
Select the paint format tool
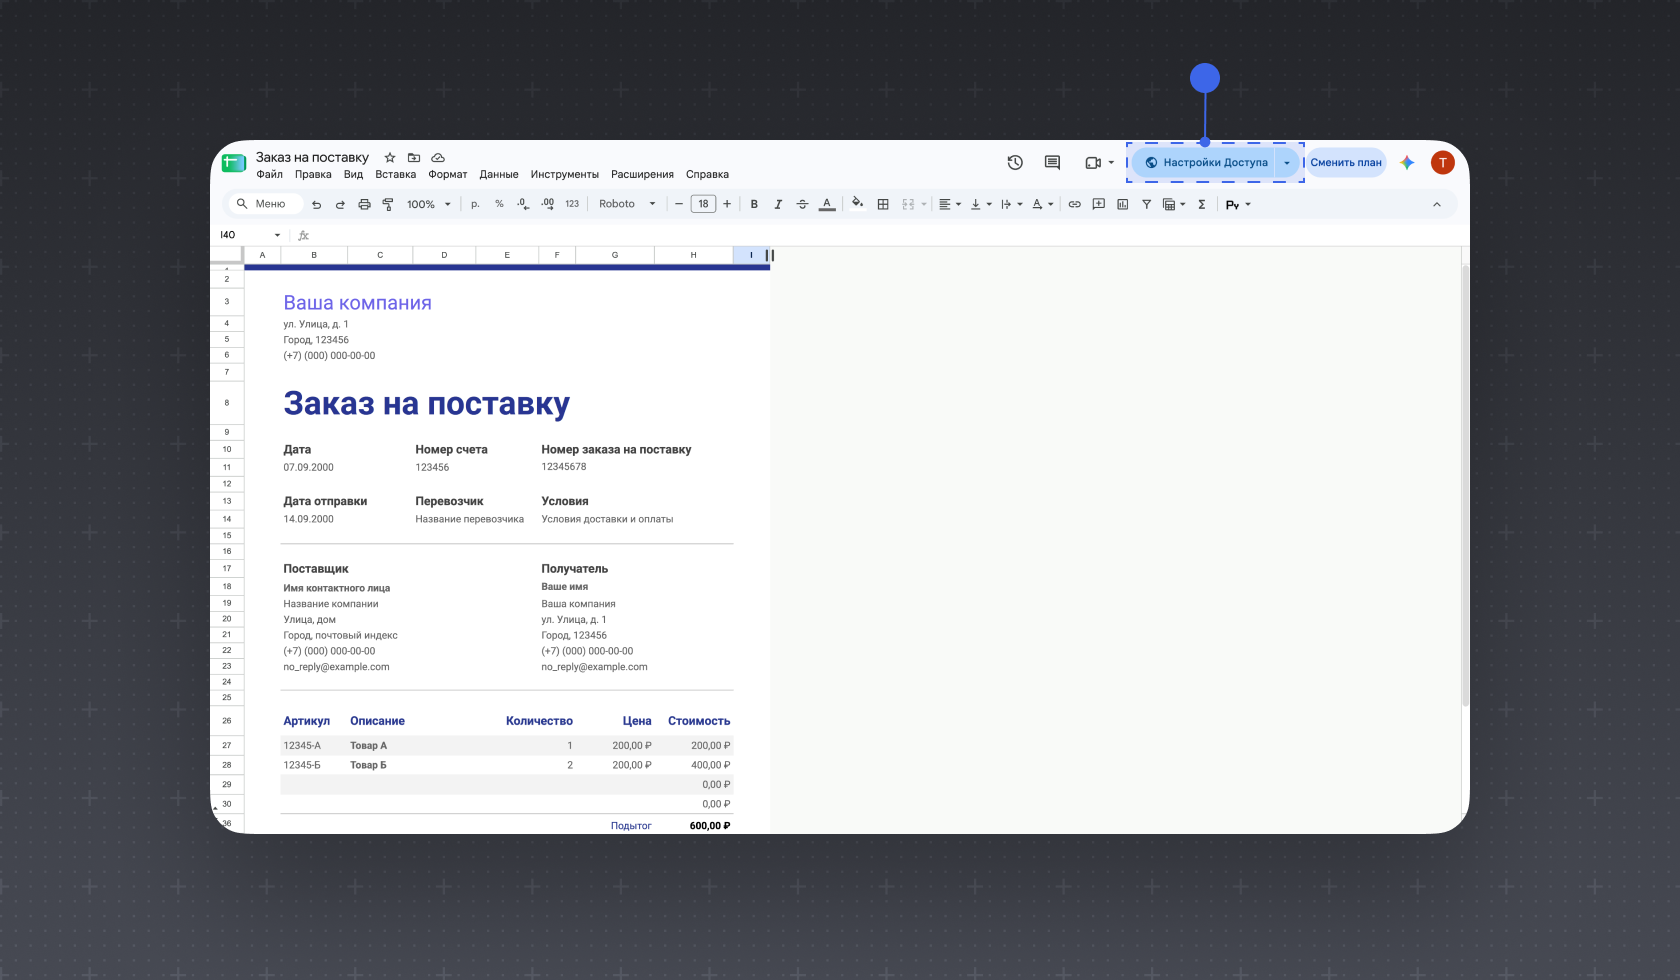388,204
